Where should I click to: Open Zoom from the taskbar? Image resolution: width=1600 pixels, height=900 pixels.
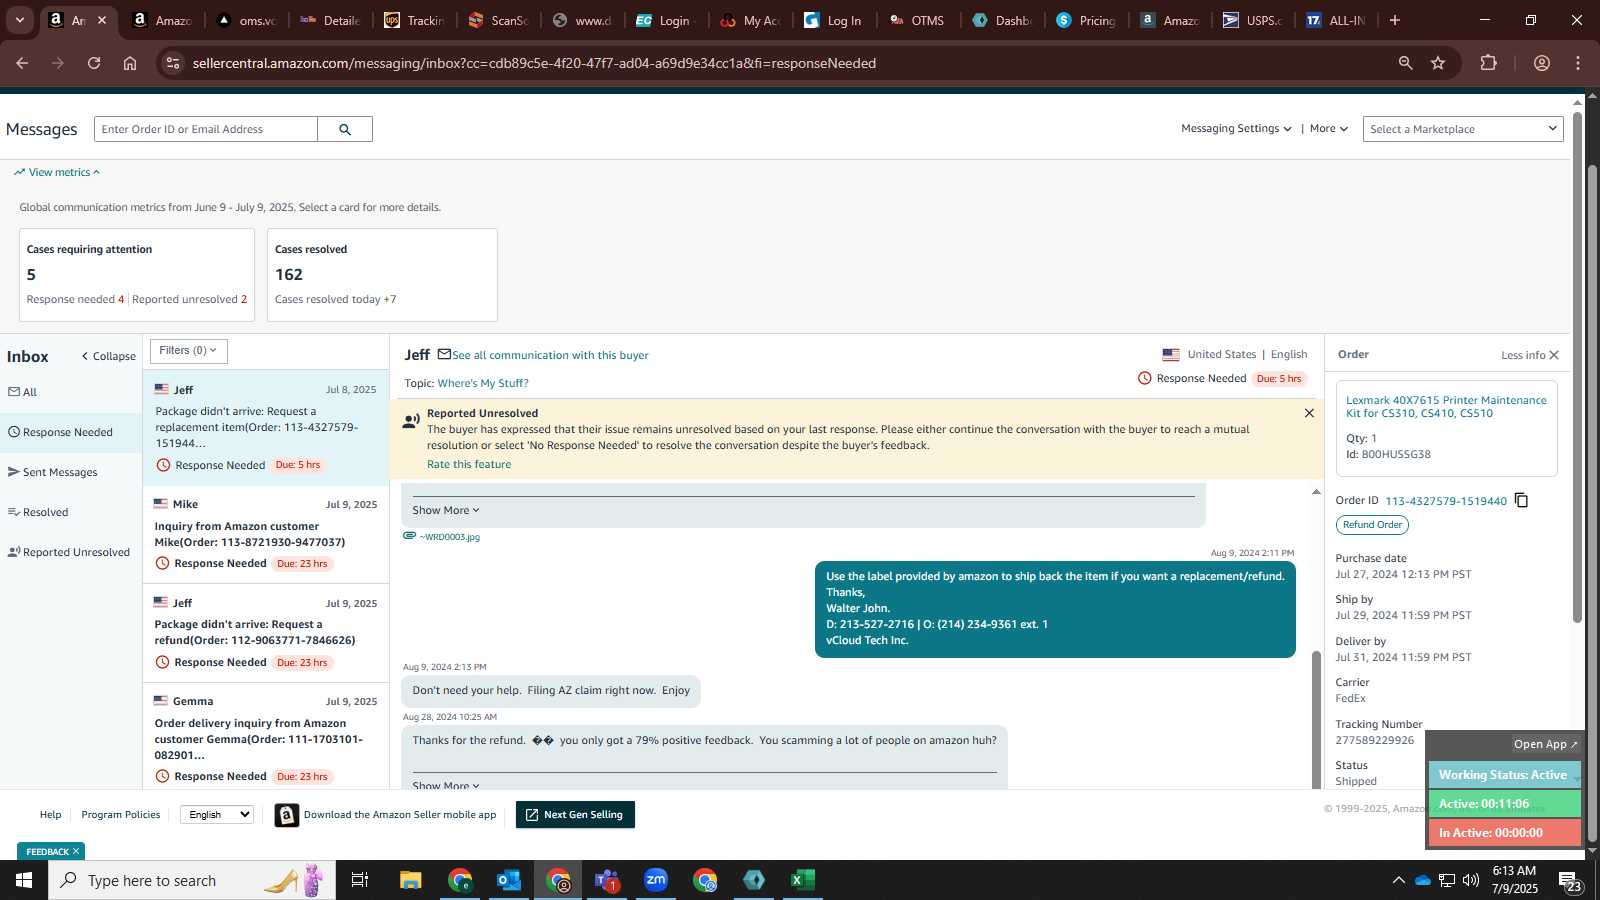[x=656, y=880]
